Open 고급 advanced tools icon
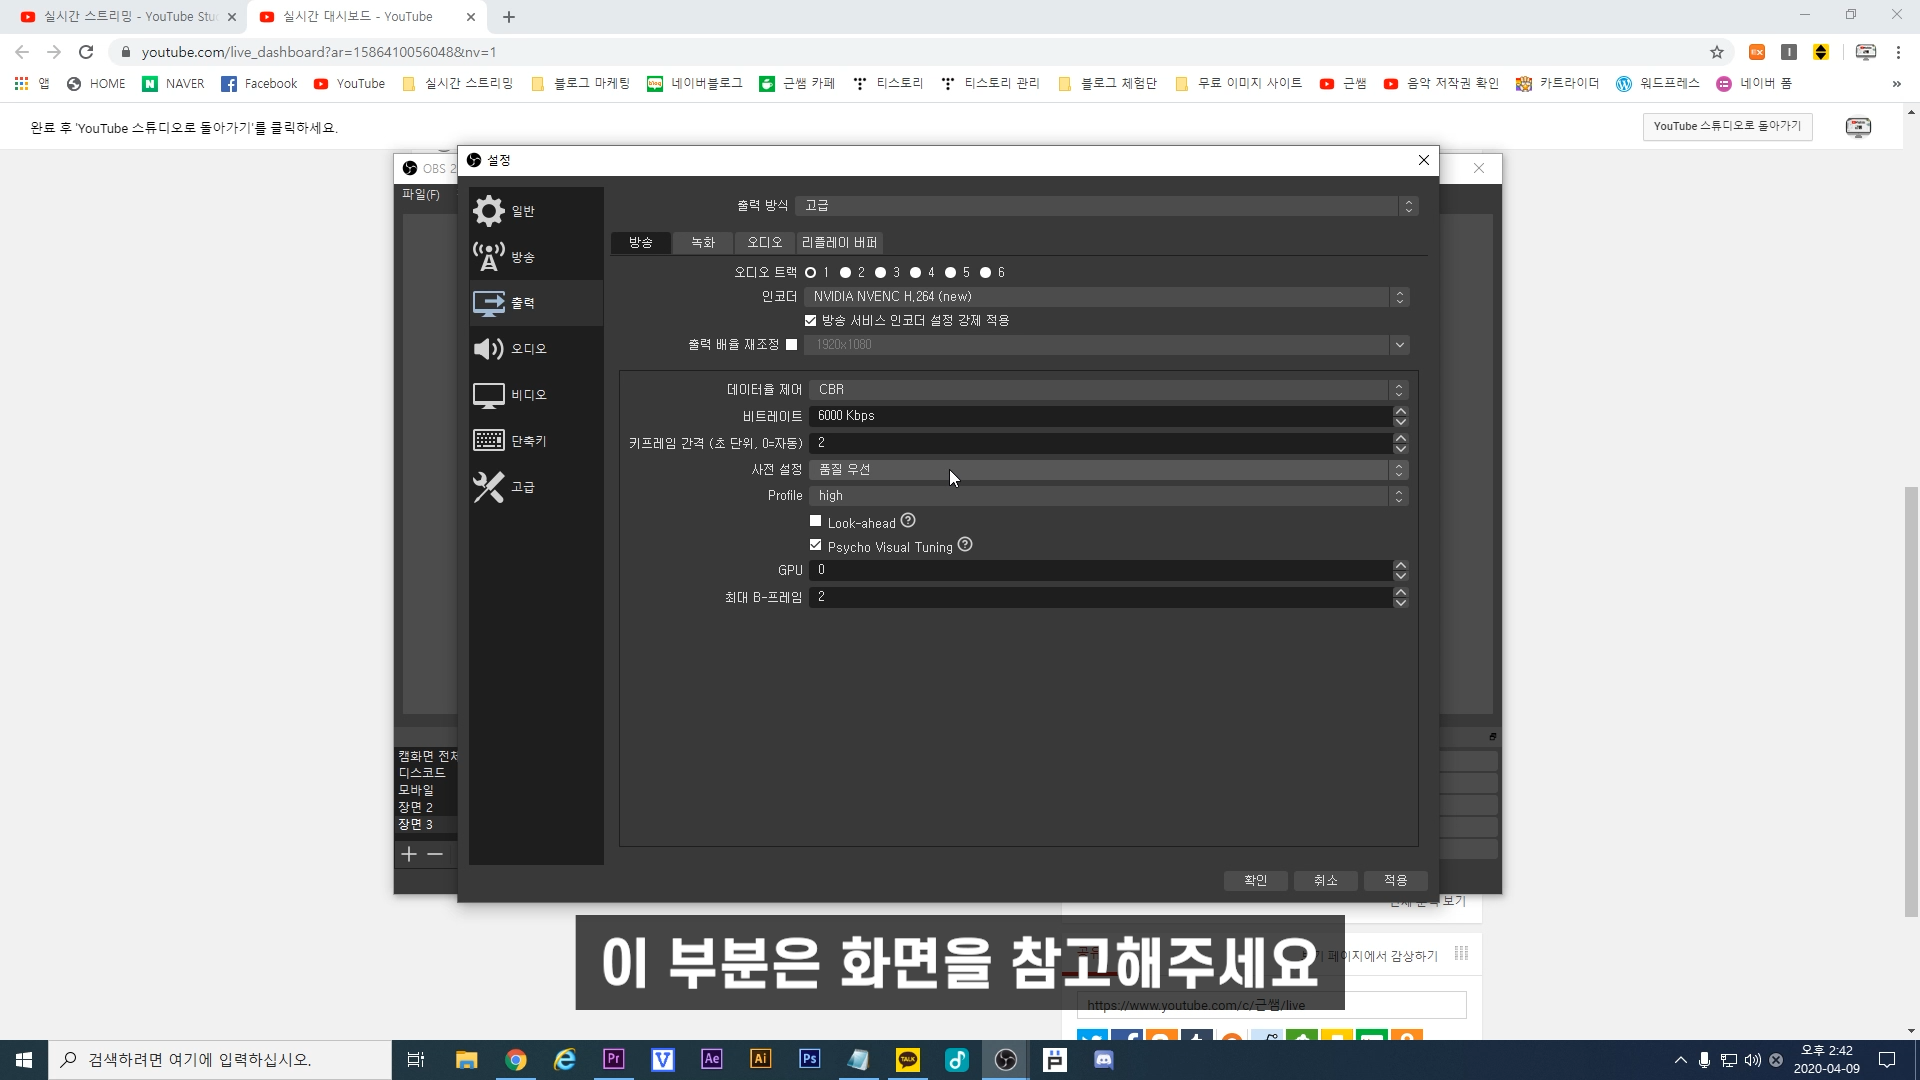 pyautogui.click(x=489, y=487)
